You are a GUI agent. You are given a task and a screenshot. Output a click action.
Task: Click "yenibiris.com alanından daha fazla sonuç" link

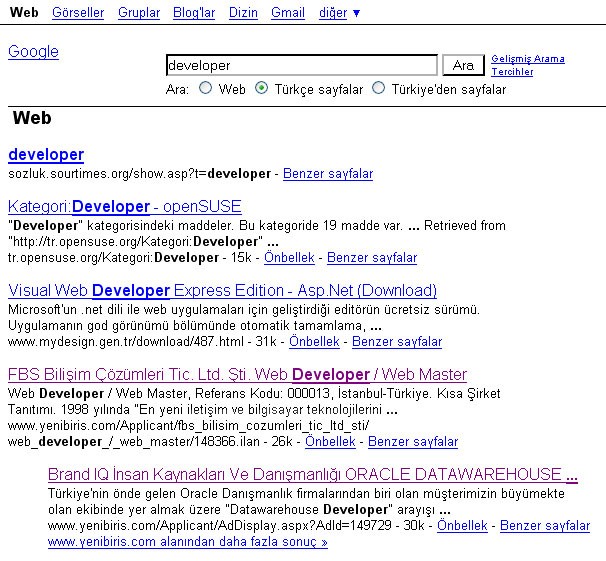point(187,542)
